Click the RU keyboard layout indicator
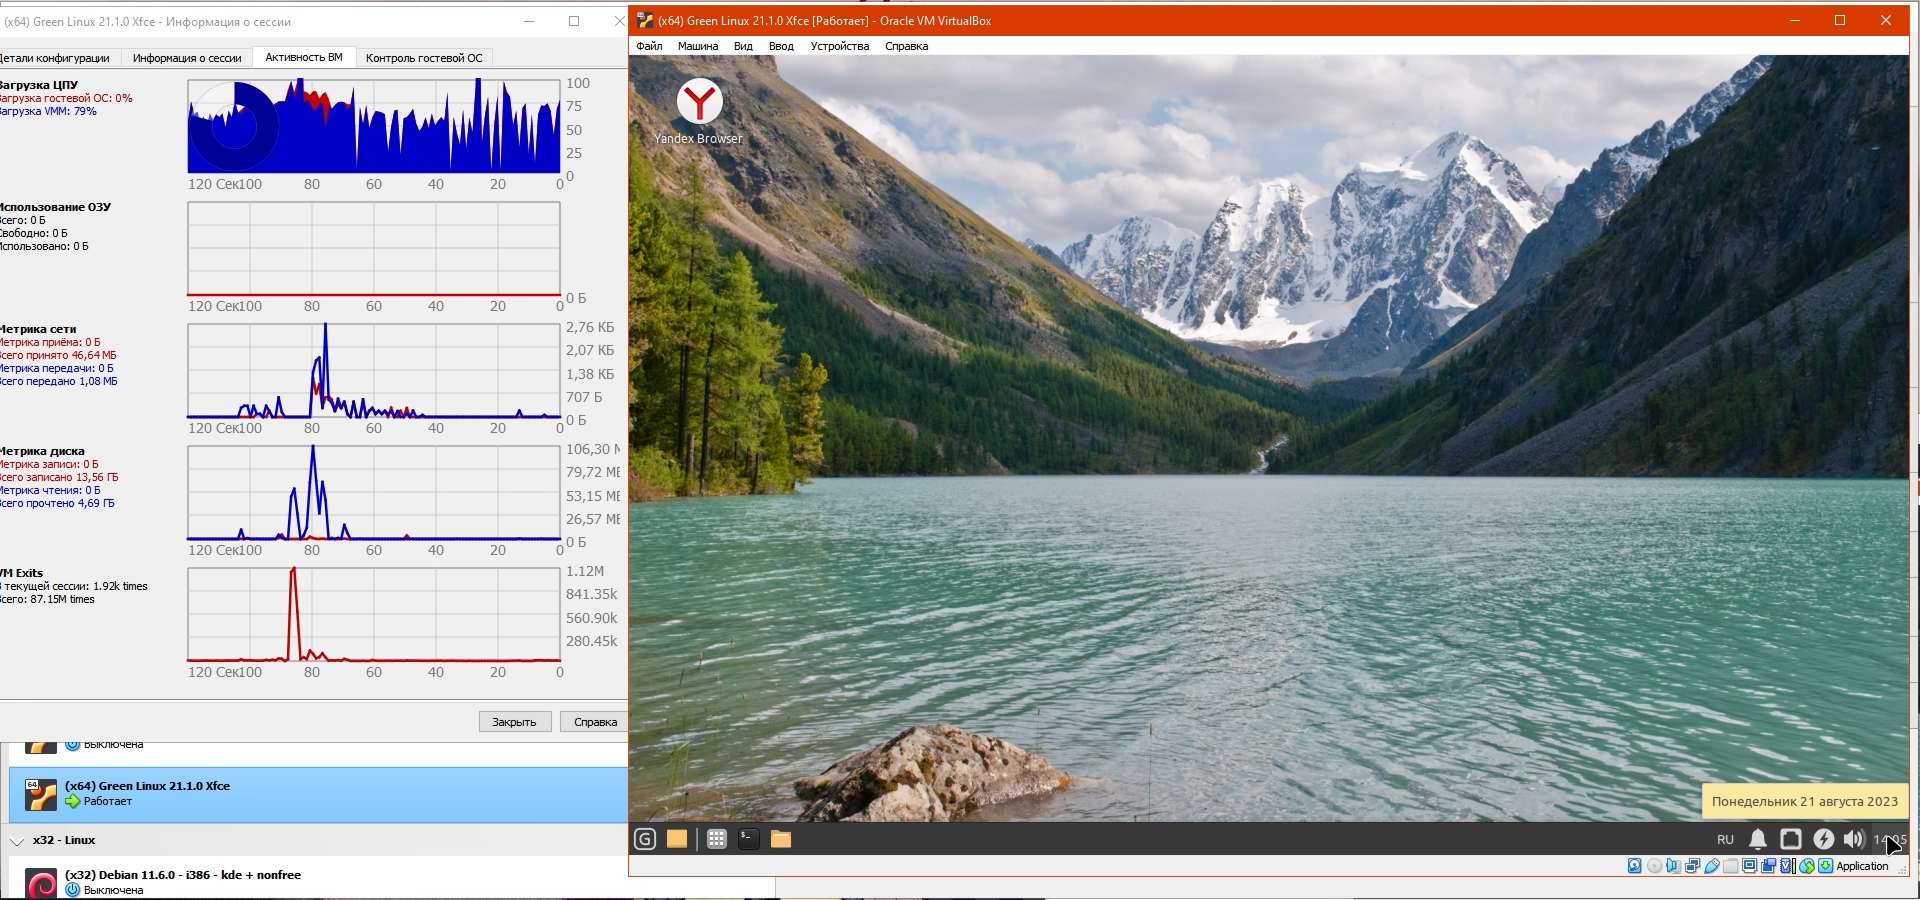 pos(1725,840)
